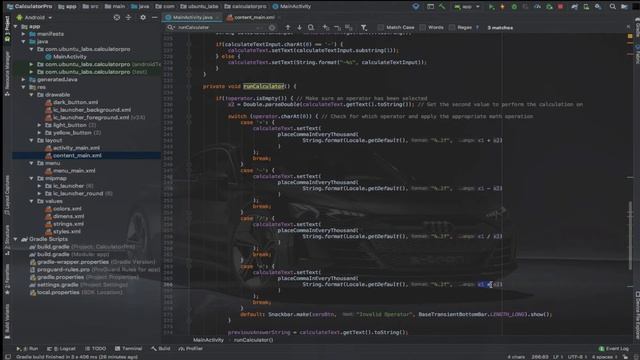The image size is (640, 360).
Task: Expand the light_button drawable node
Action: 39,125
